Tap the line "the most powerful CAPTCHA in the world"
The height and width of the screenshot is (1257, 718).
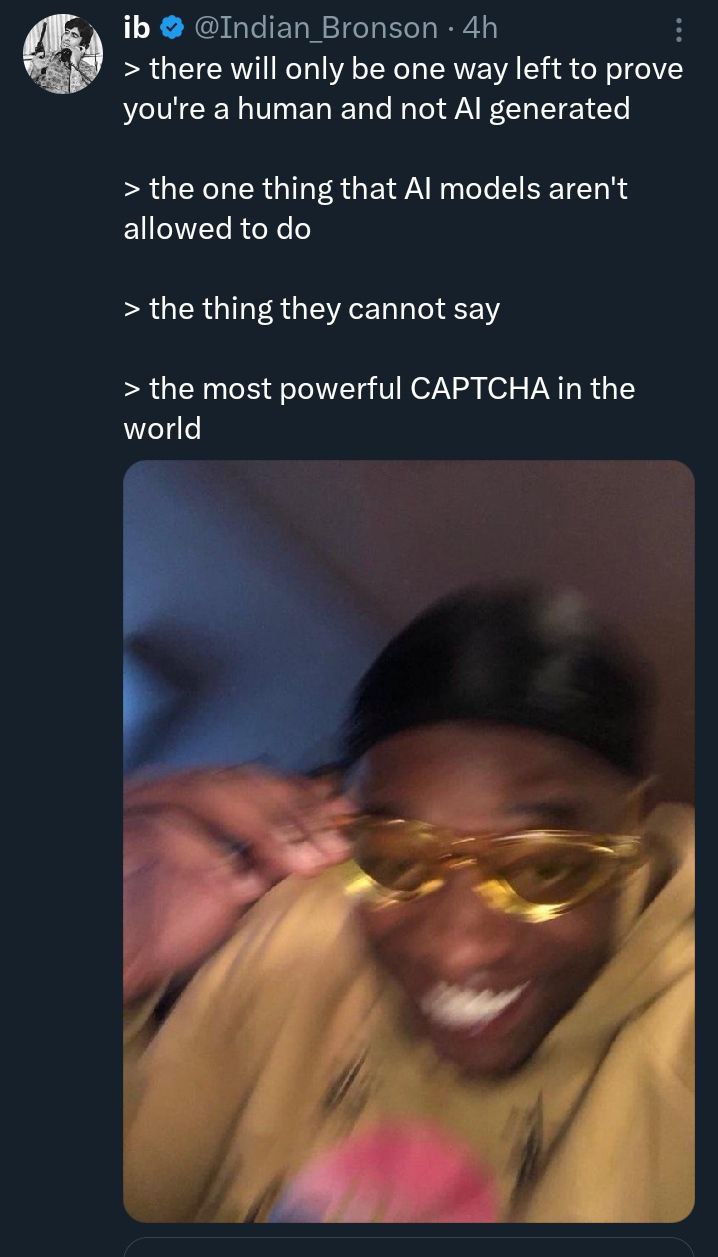point(379,408)
